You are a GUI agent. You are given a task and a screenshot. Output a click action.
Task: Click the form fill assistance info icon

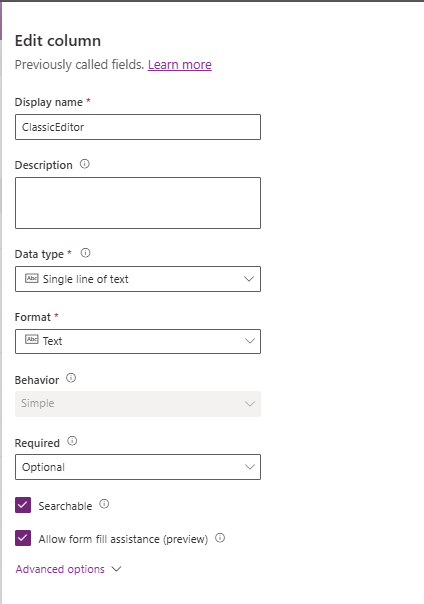tap(220, 538)
